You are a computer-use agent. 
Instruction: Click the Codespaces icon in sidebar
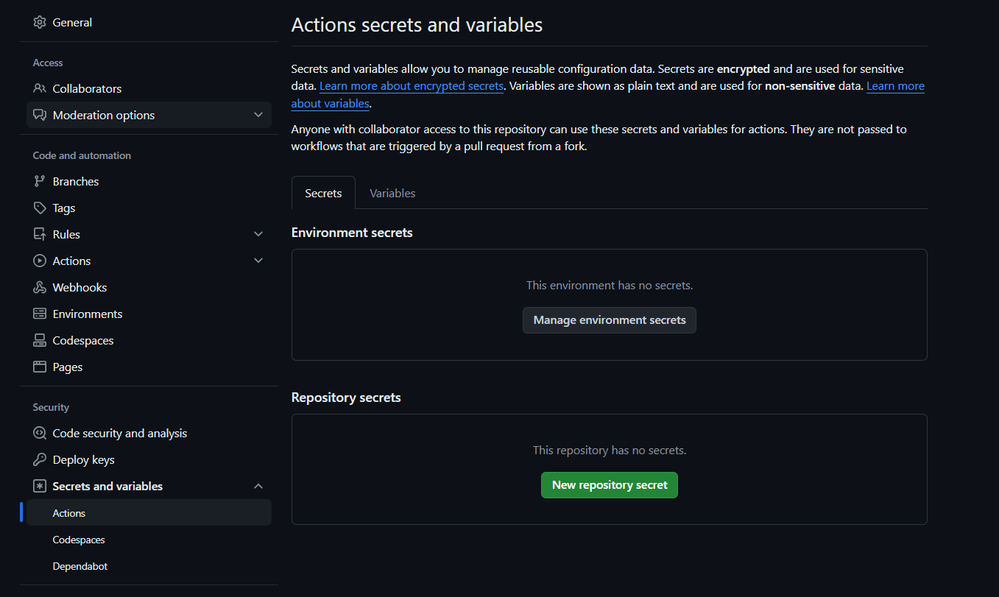[x=40, y=341]
